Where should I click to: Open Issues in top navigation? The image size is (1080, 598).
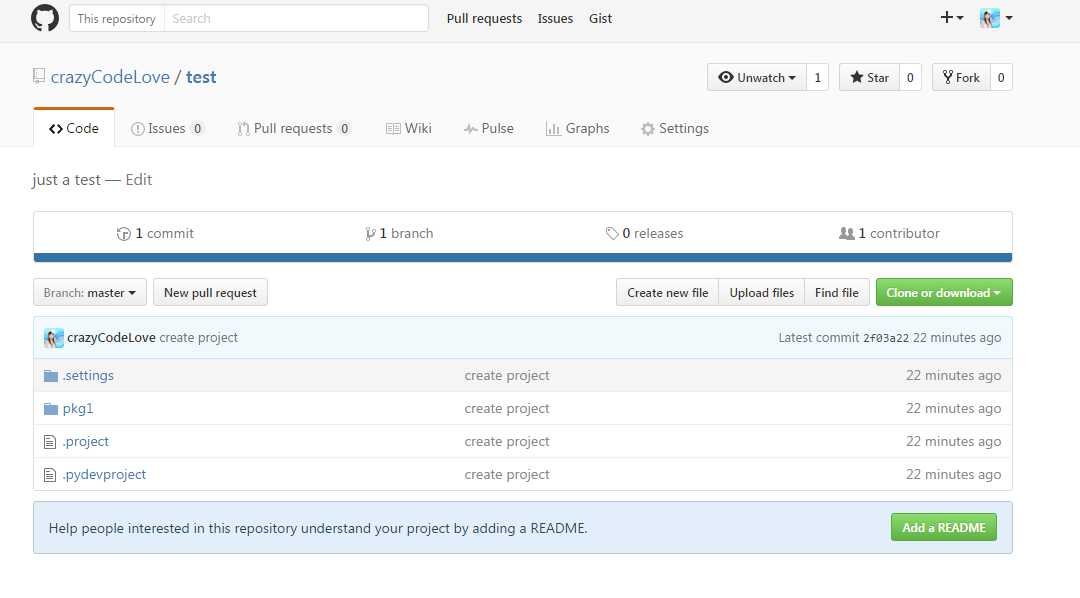coord(555,19)
